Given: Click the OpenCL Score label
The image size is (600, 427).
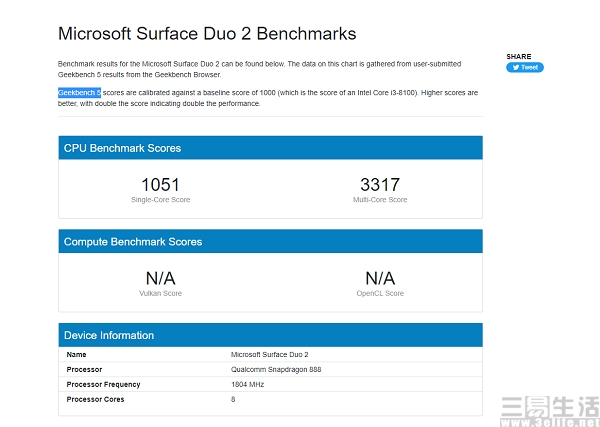Looking at the screenshot, I should 380,293.
